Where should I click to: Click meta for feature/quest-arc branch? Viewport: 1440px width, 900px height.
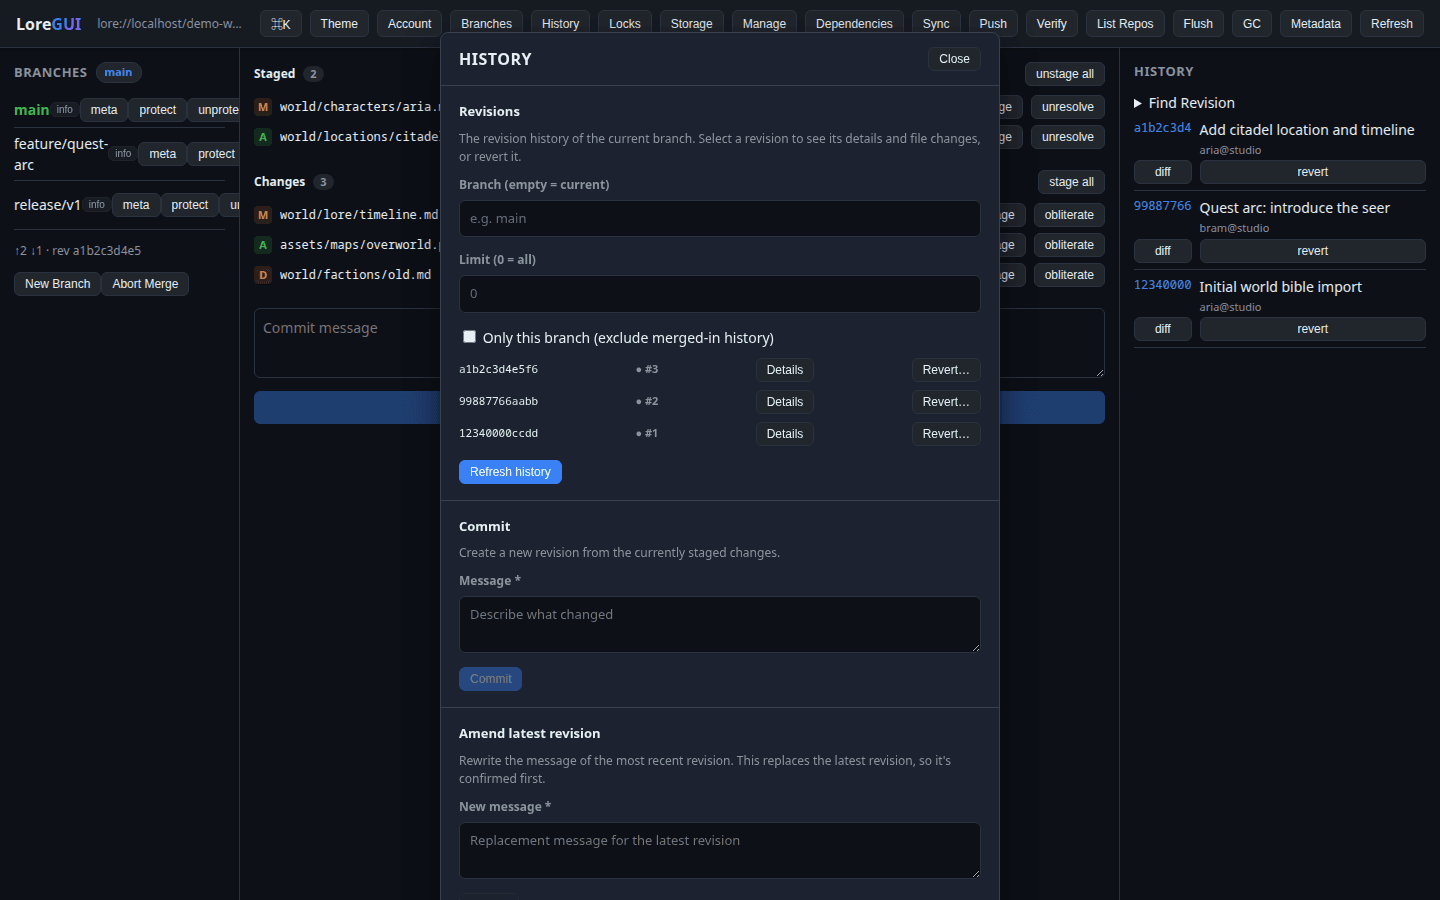pos(163,154)
